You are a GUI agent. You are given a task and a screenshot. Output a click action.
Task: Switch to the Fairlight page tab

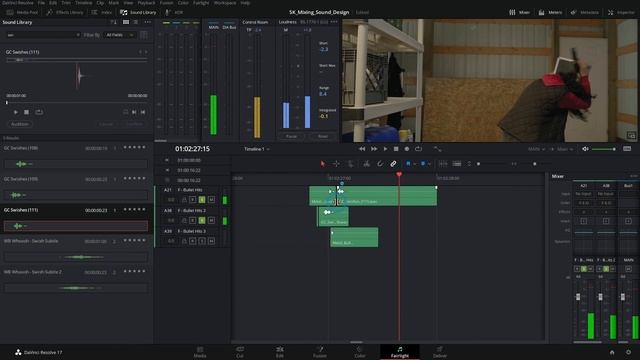coord(400,352)
